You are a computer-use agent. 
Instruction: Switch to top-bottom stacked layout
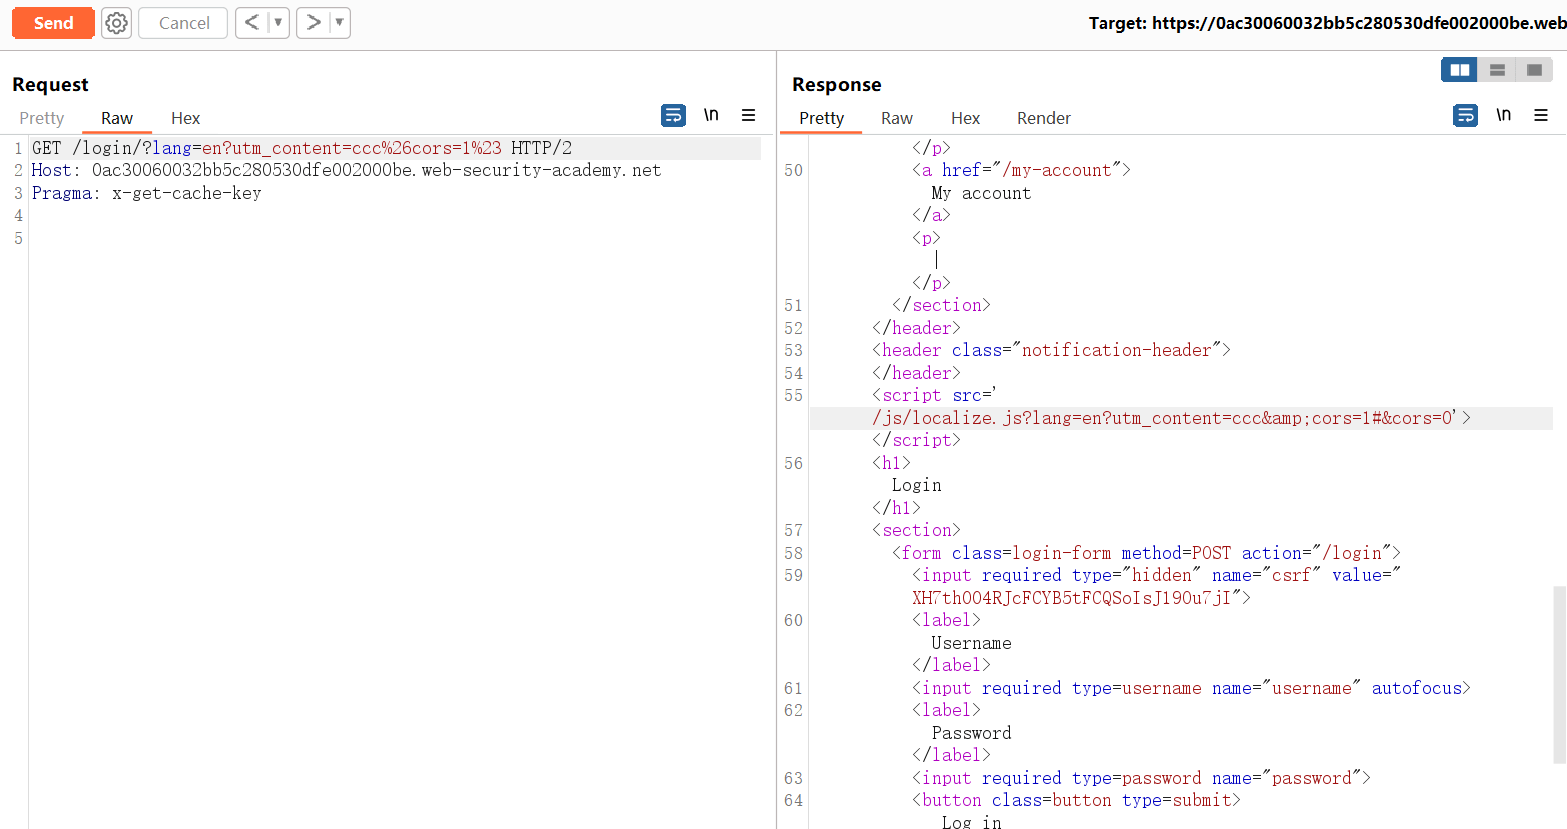point(1497,70)
